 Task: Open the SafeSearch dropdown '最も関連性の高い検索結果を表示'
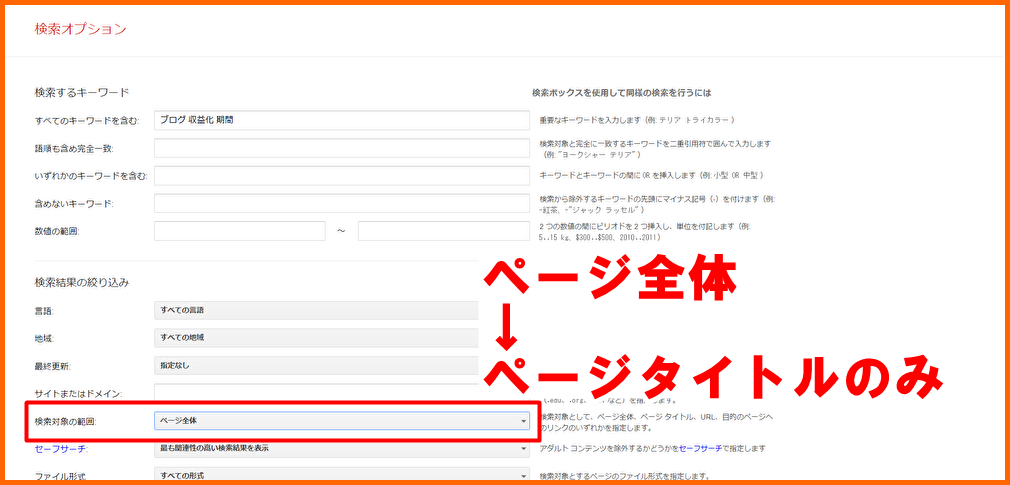[341, 448]
